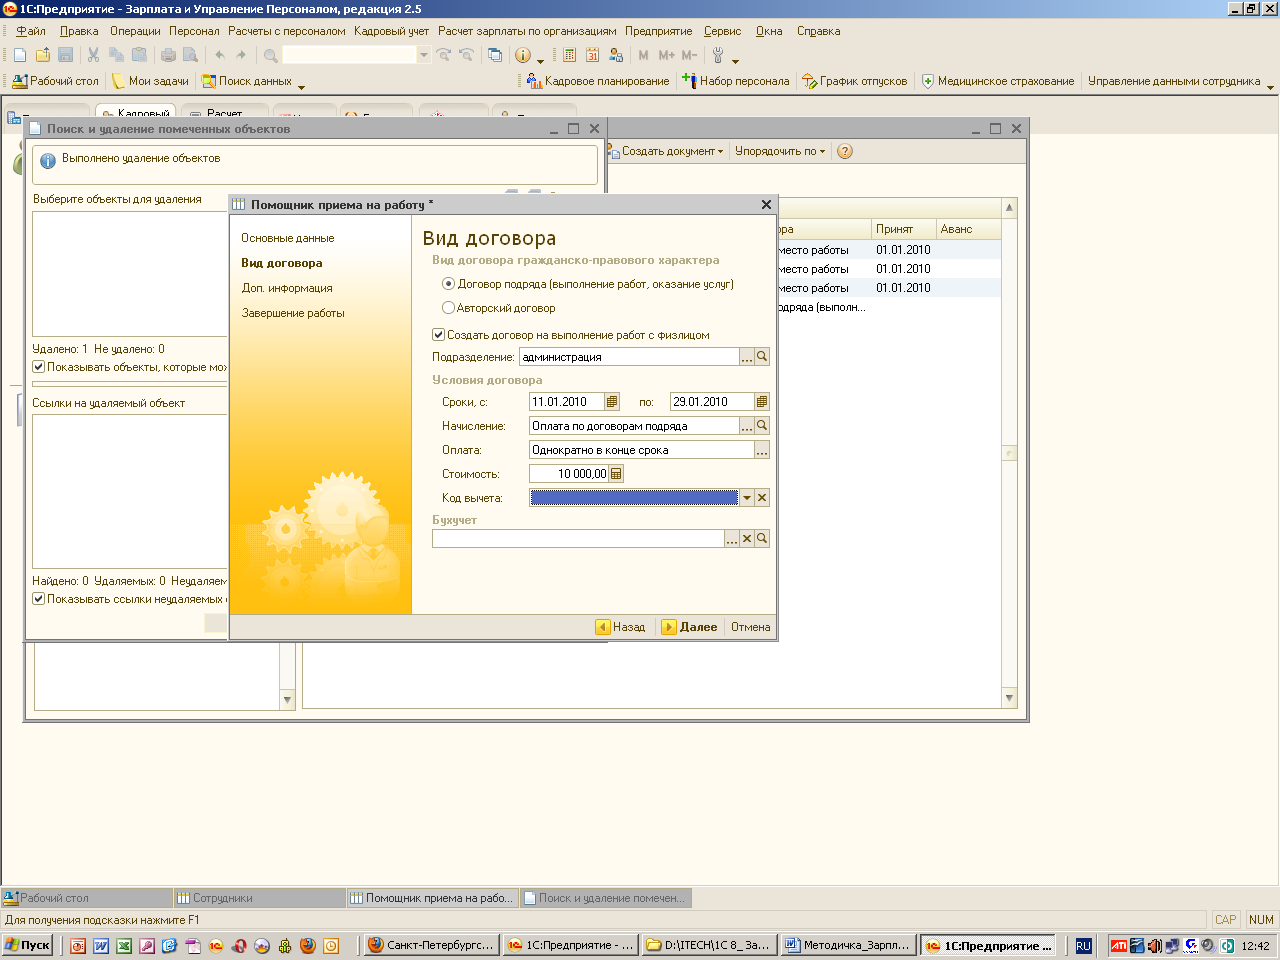Go to Основные данные wizard step

click(x=288, y=238)
